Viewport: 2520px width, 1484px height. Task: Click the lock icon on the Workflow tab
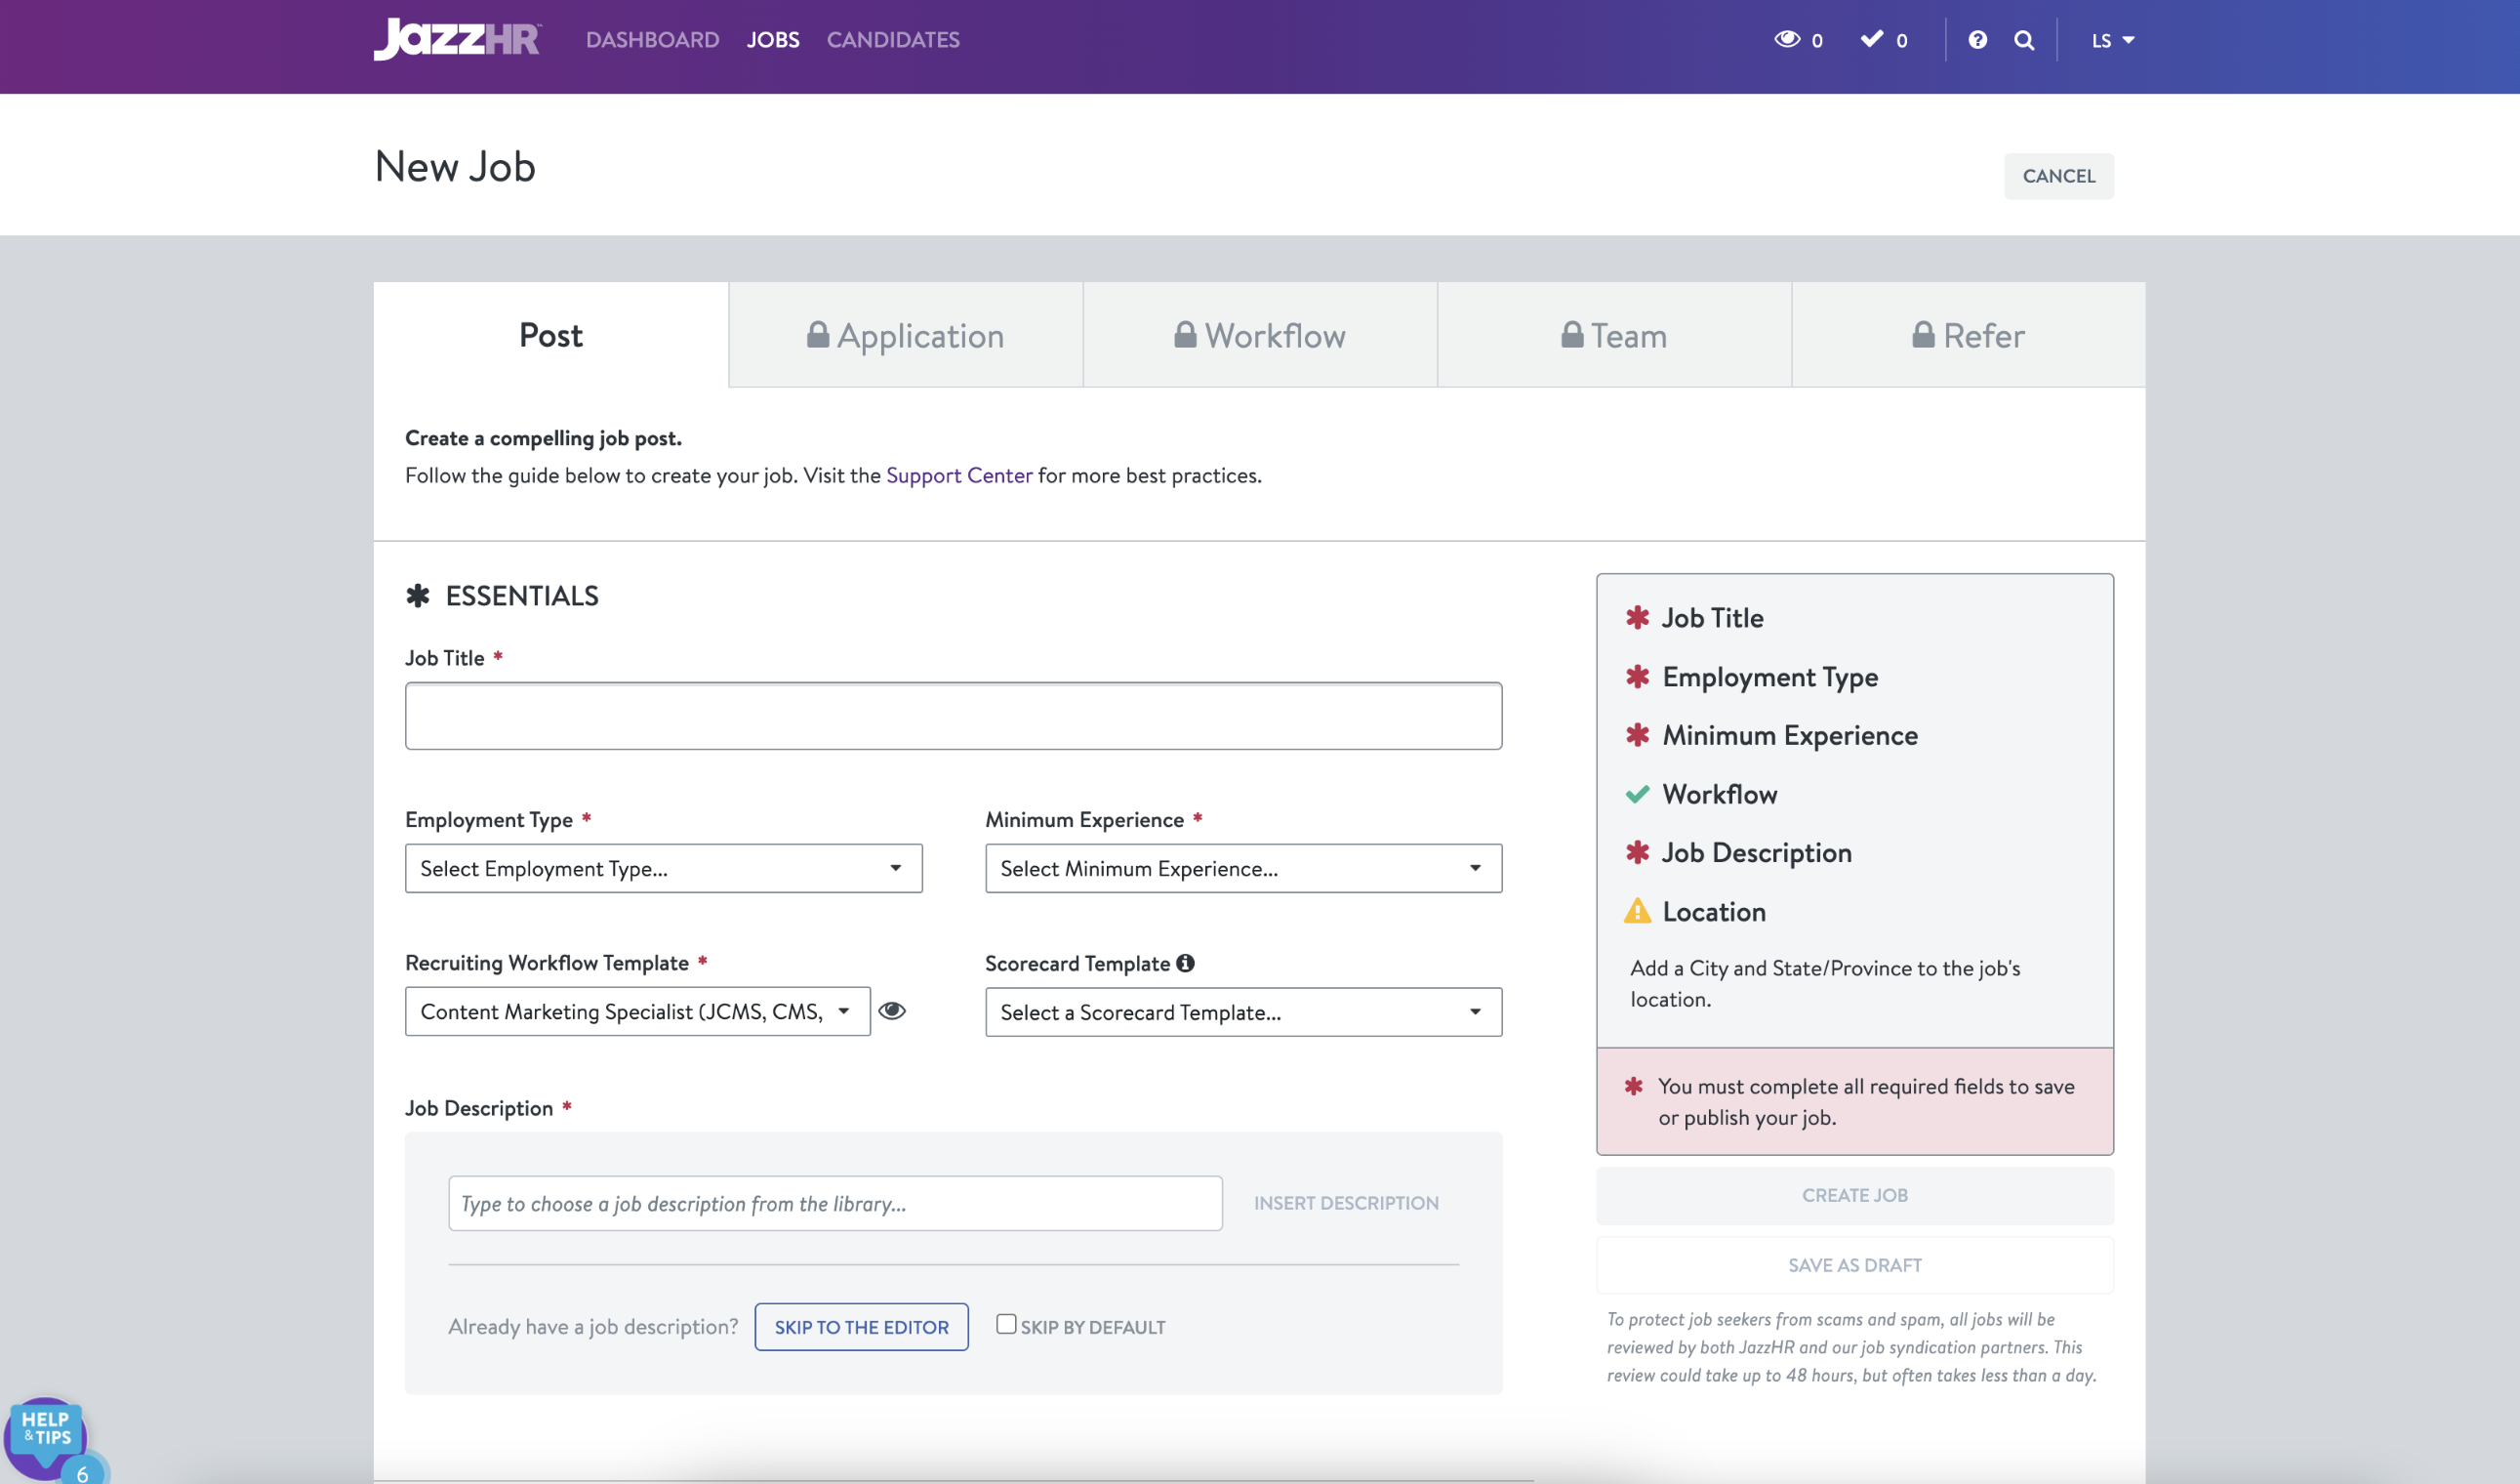(1185, 334)
